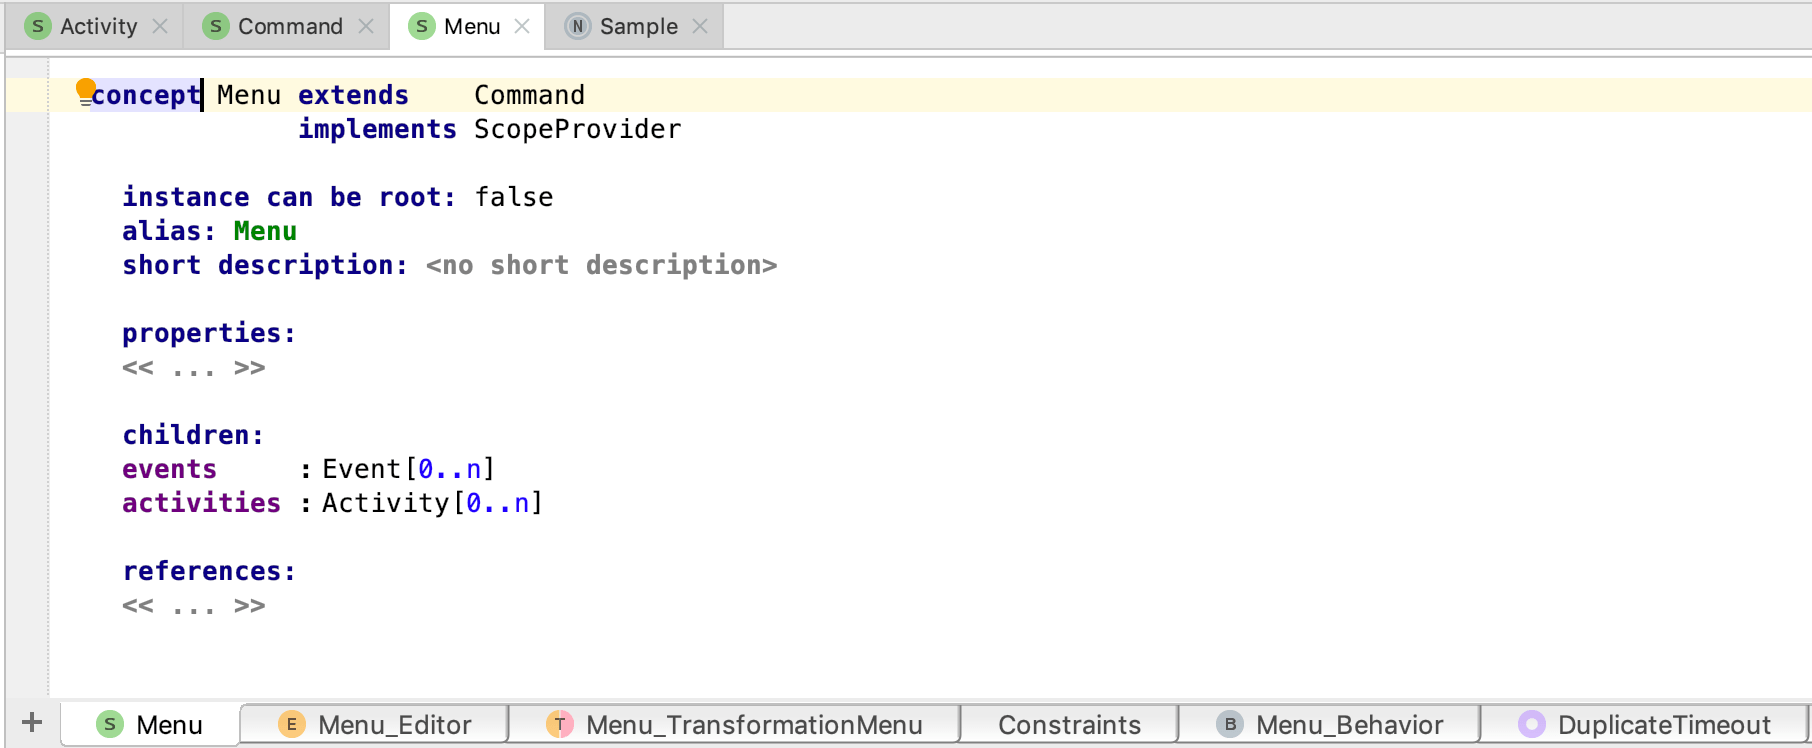Click the concept name 'Menu' in the header
The image size is (1812, 748).
(x=249, y=95)
